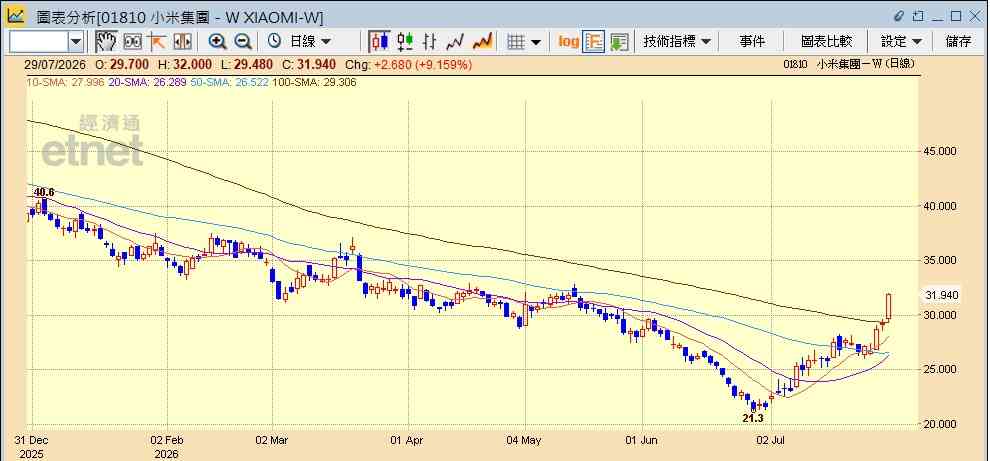990x461 pixels.
Task: Click the pop-out window icon in title bar
Action: pos(918,15)
